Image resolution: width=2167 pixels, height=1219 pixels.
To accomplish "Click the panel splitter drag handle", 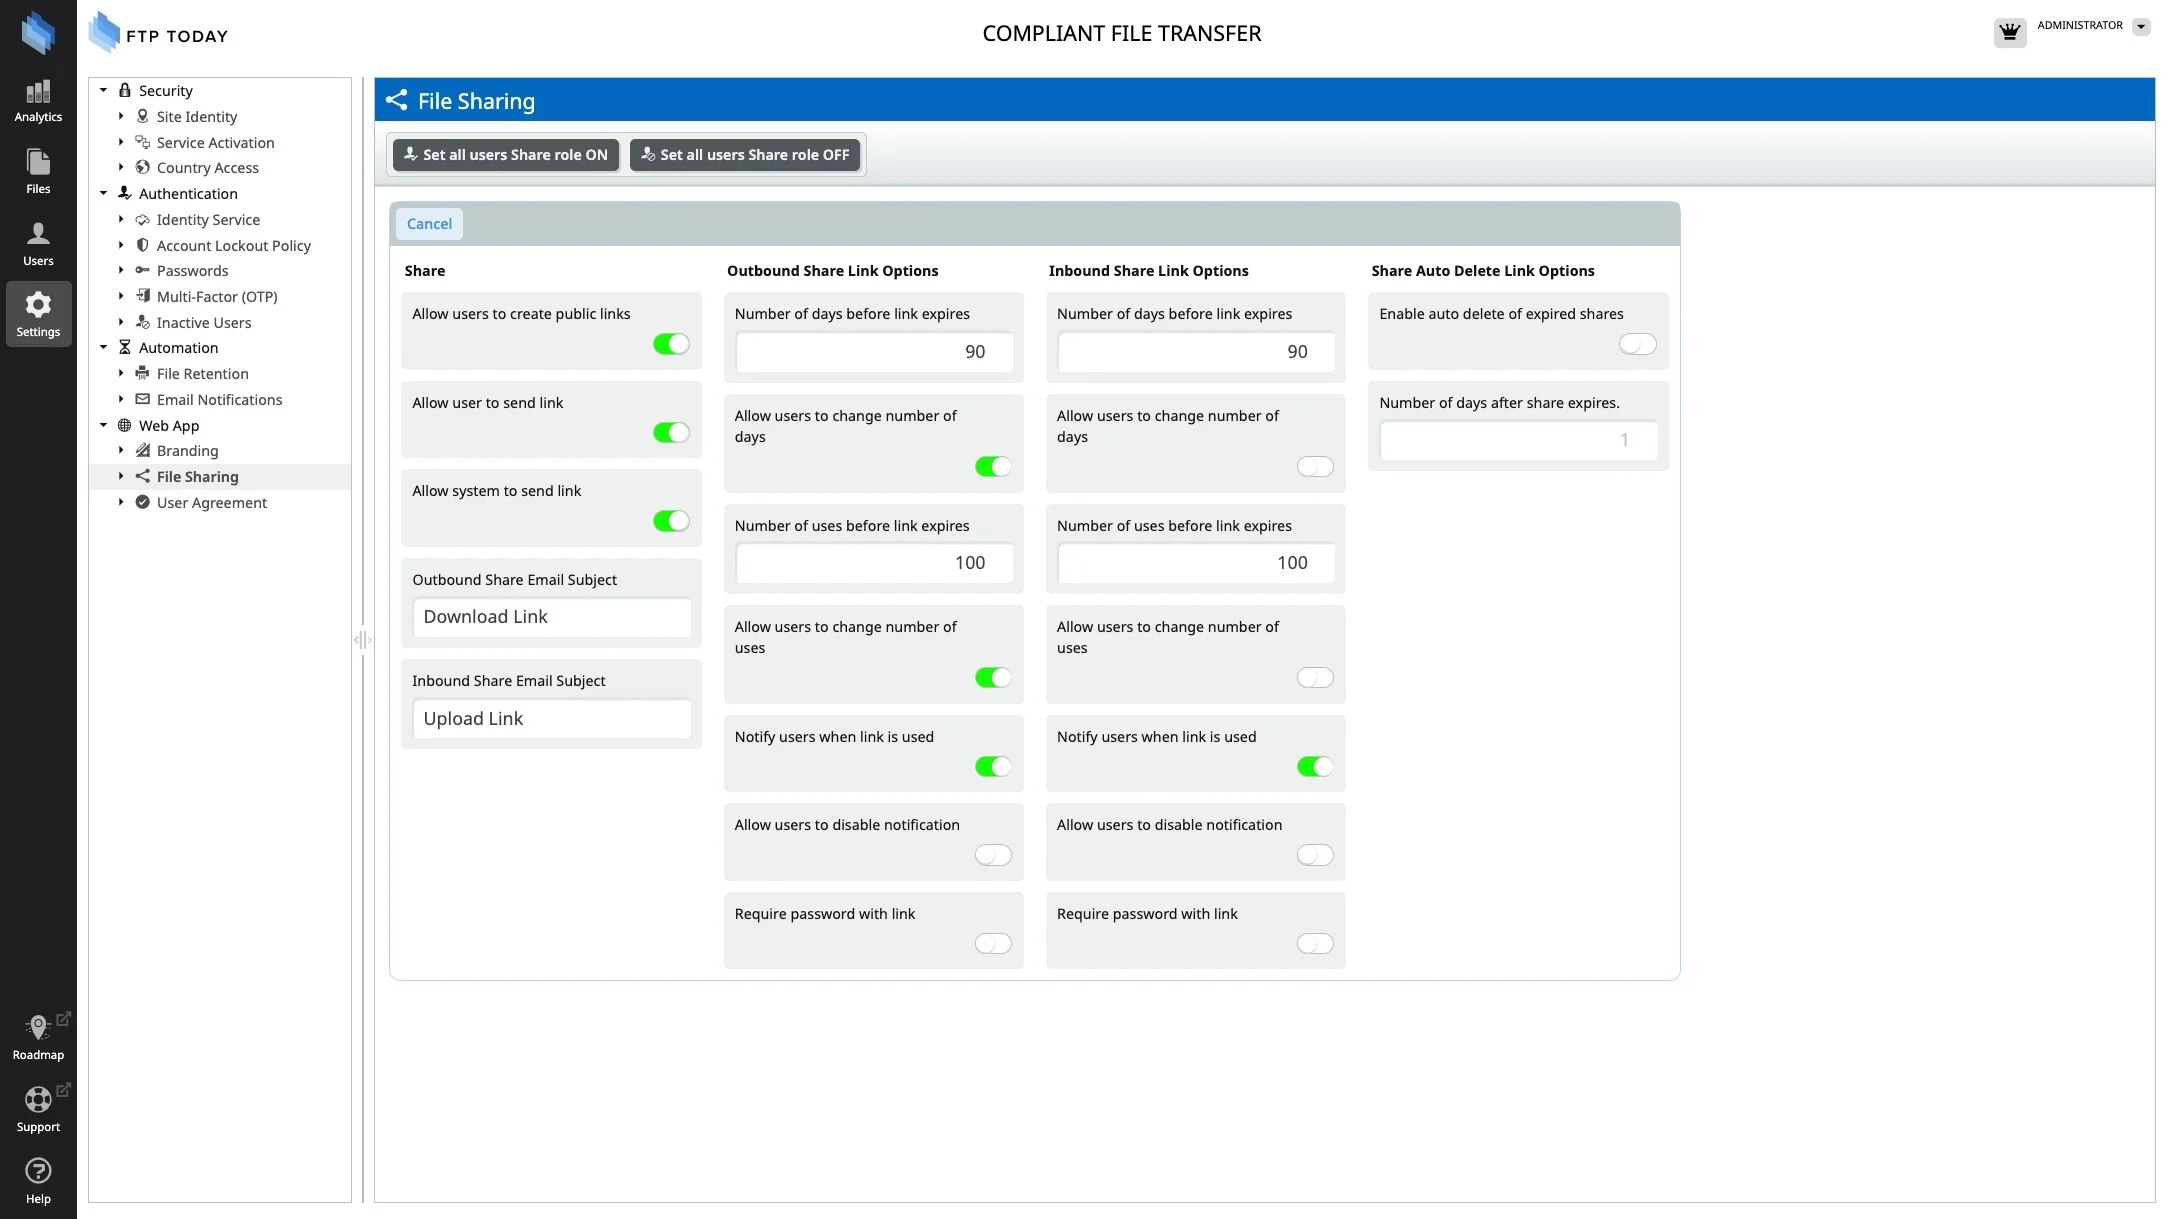I will pos(362,640).
